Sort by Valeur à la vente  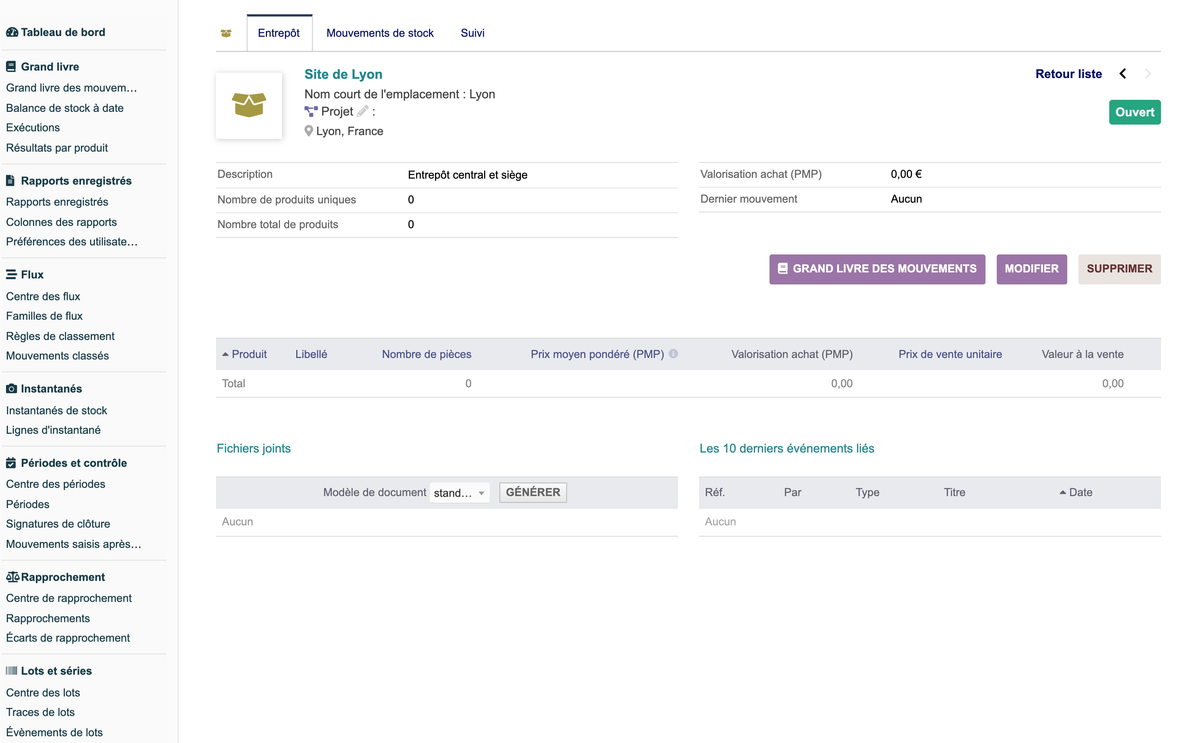click(x=1083, y=354)
